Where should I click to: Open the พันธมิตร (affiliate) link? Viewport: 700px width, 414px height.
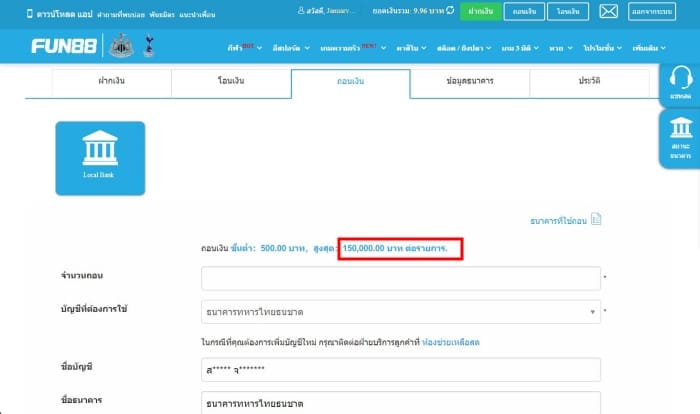[x=162, y=15]
